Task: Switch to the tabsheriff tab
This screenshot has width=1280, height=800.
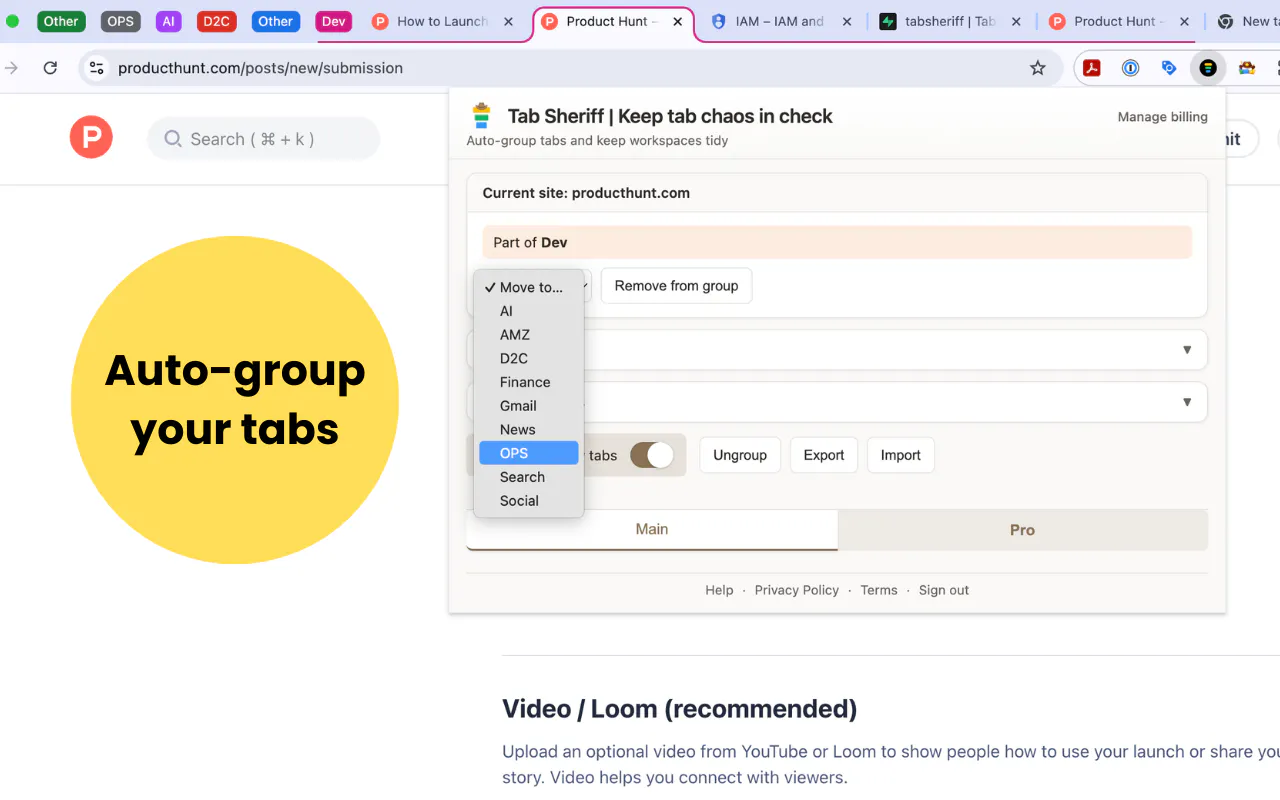Action: [949, 21]
